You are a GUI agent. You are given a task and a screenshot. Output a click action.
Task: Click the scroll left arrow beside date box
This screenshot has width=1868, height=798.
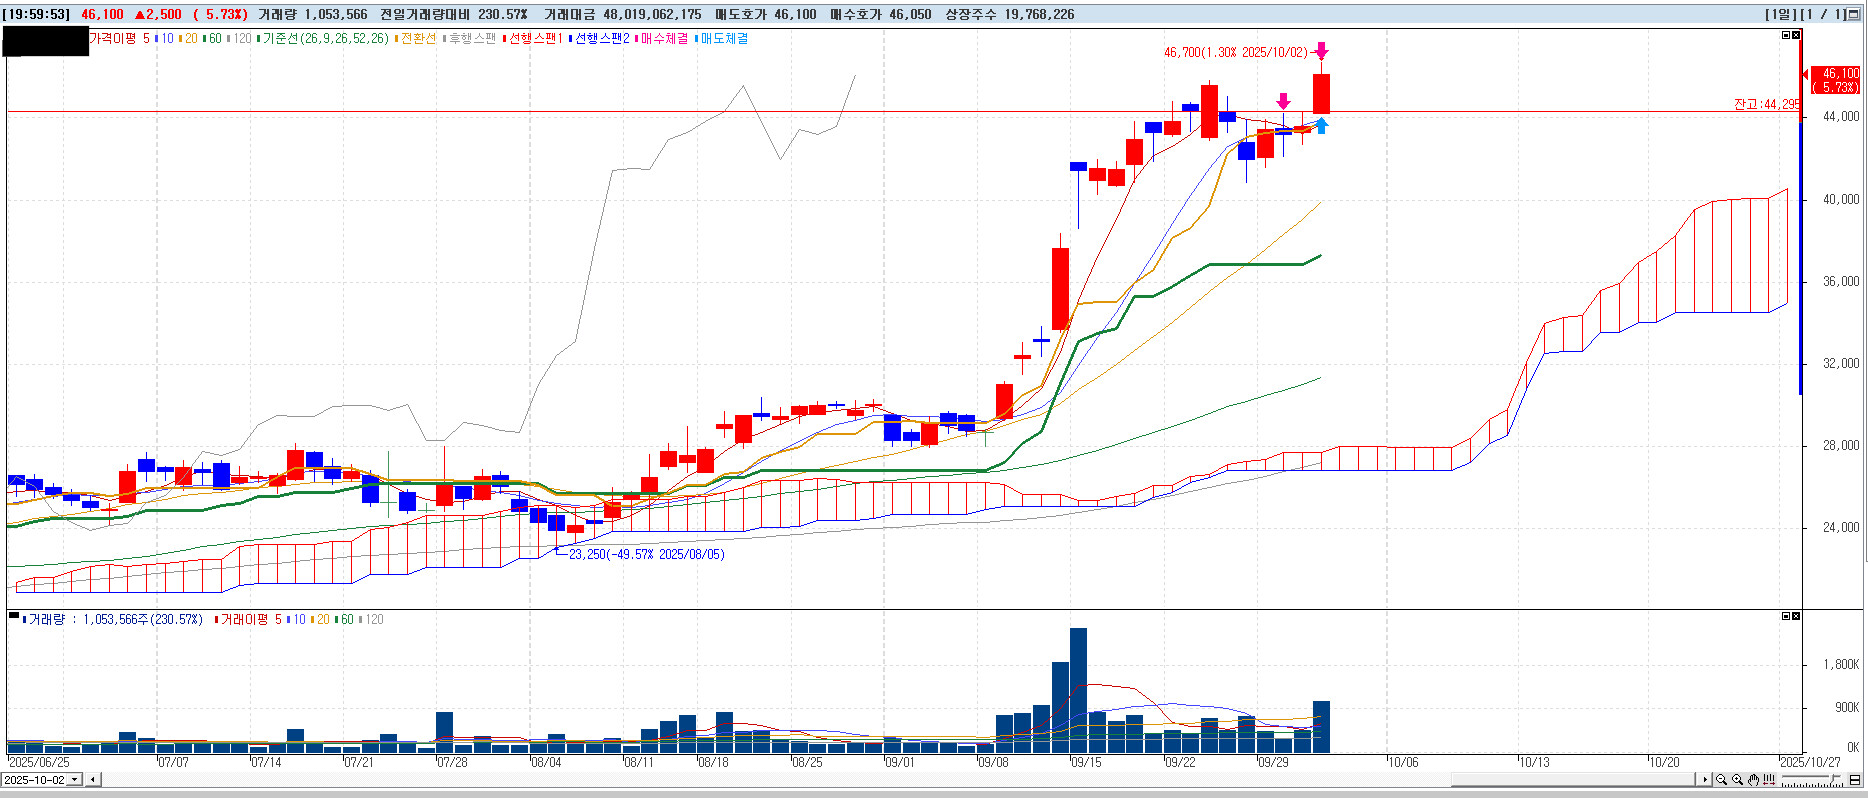click(x=92, y=780)
